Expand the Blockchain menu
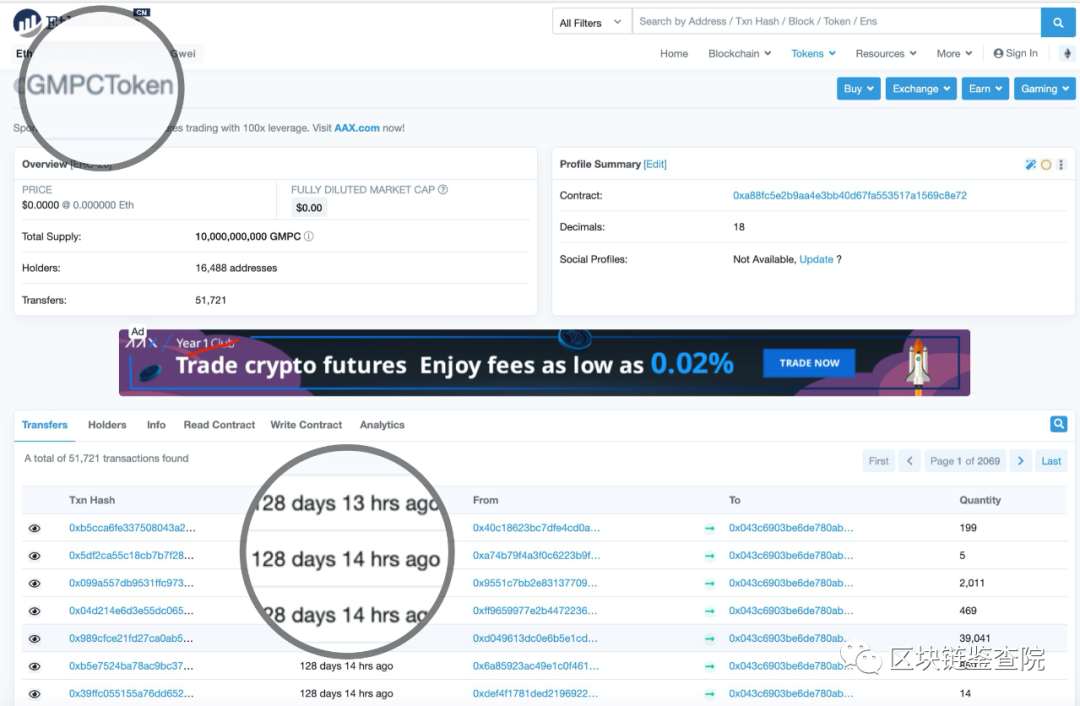Screen dimensions: 1080x706 tap(740, 53)
